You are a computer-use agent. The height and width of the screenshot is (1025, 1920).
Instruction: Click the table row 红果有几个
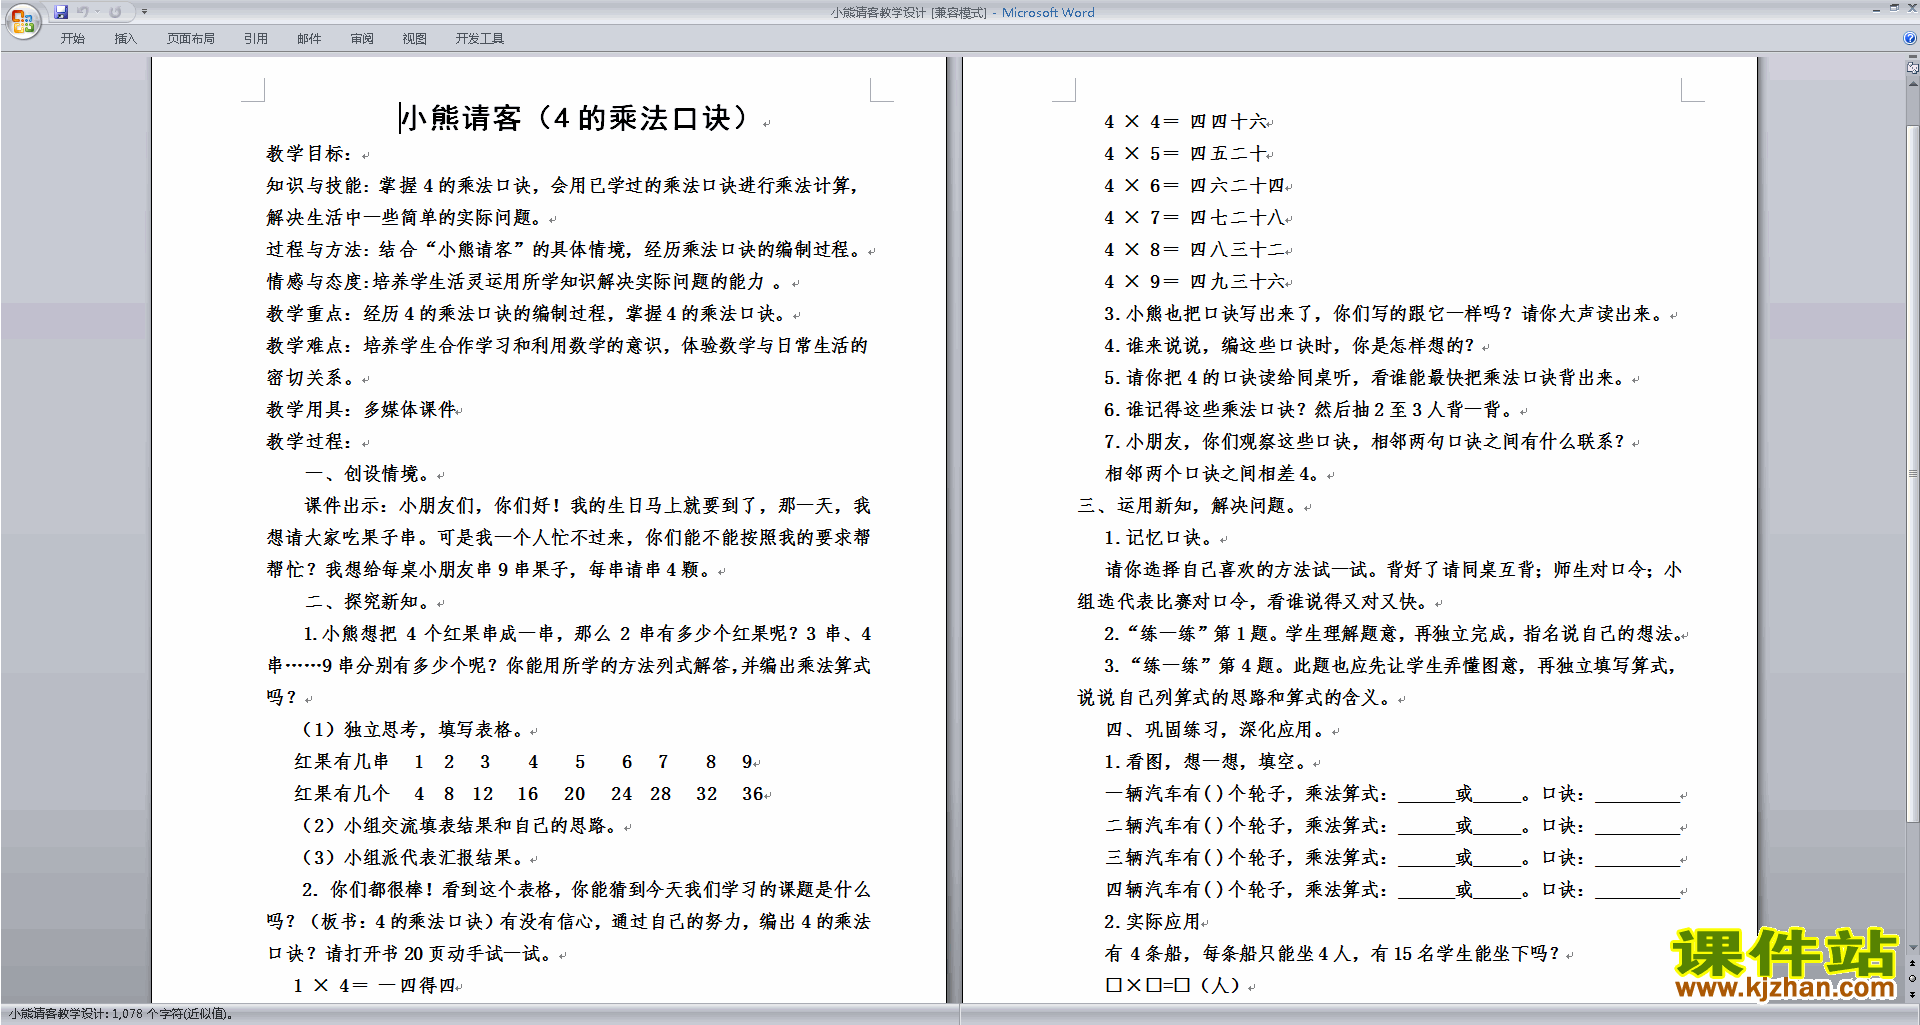529,793
